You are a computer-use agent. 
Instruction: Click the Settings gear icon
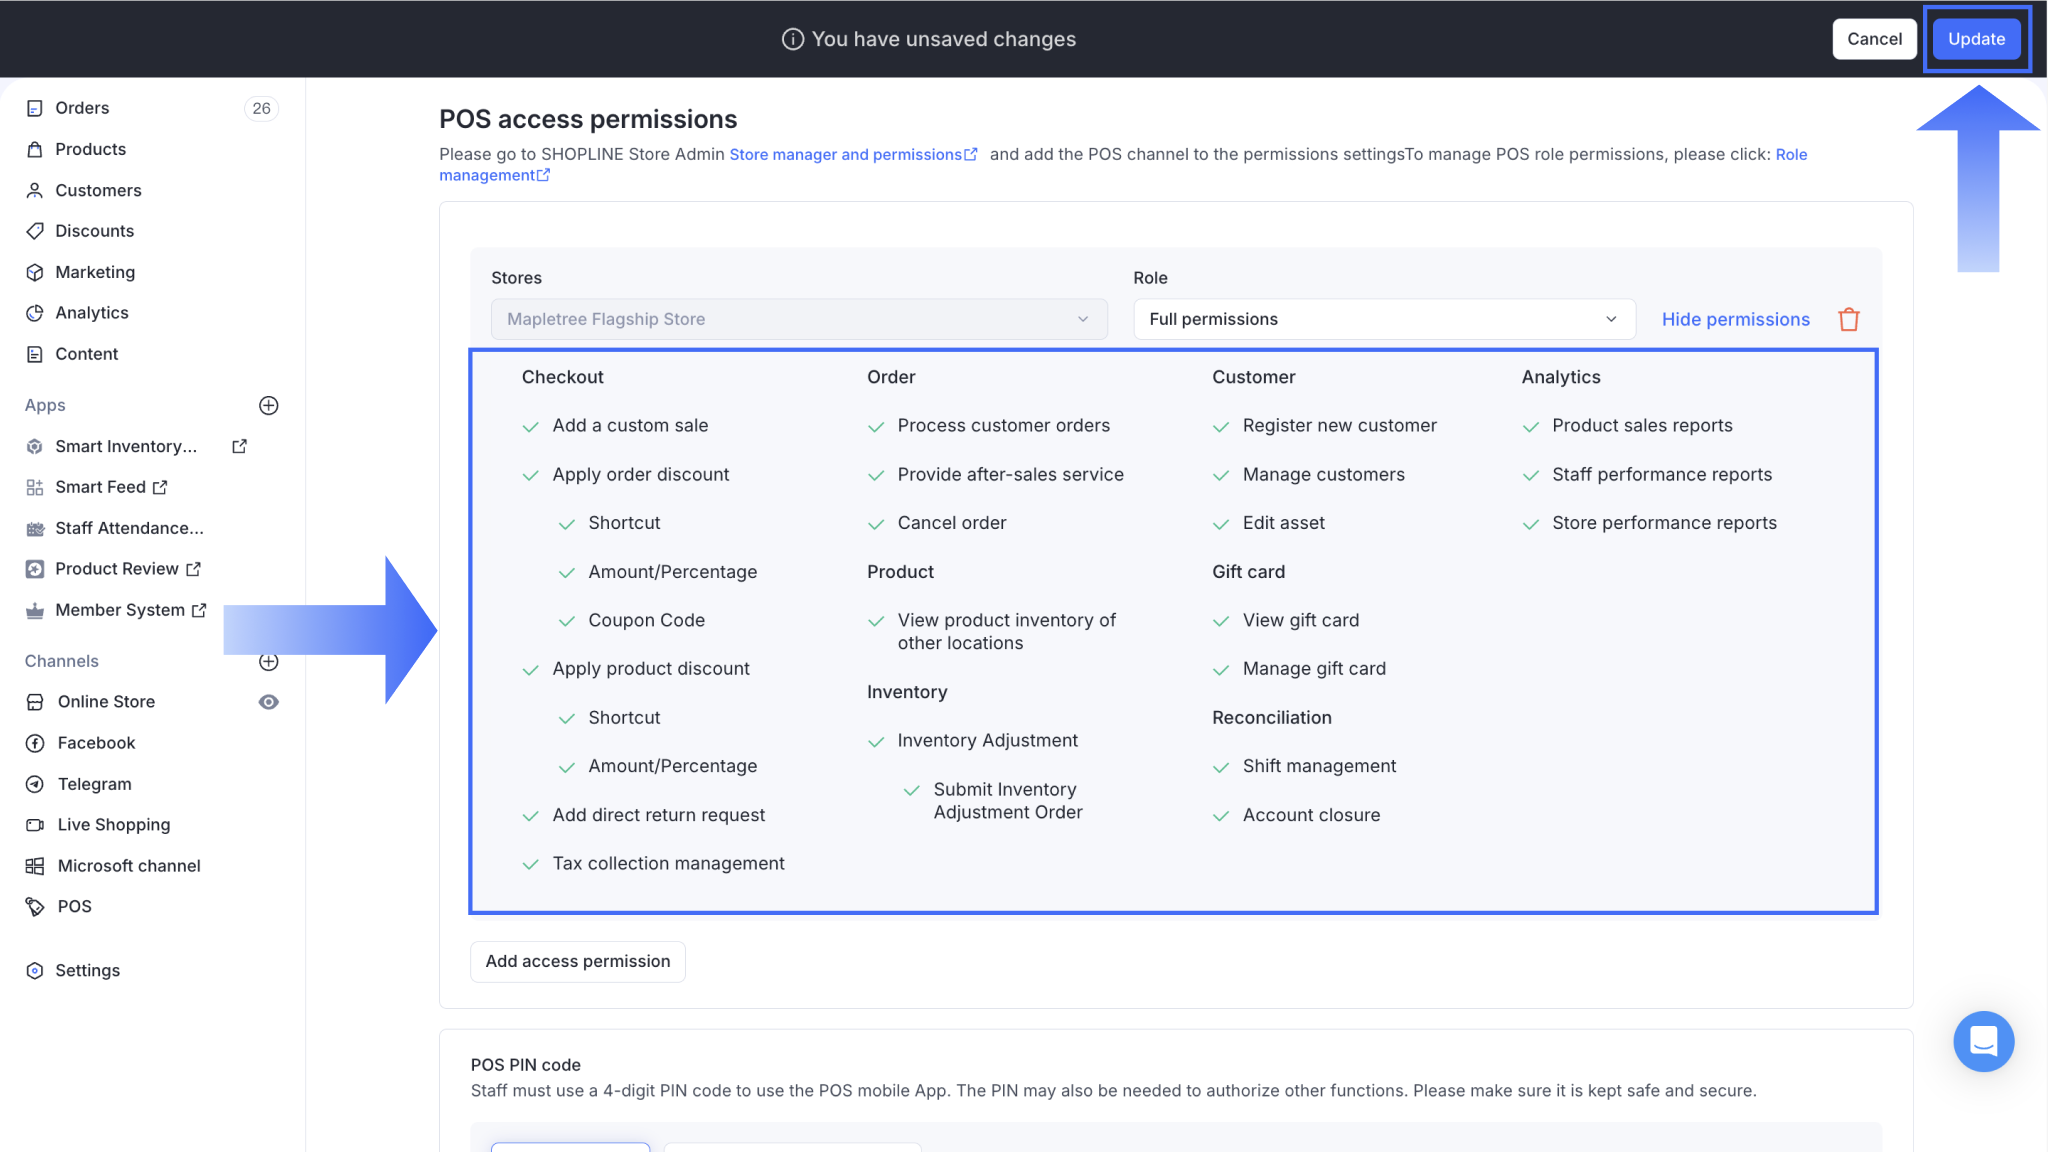35,970
